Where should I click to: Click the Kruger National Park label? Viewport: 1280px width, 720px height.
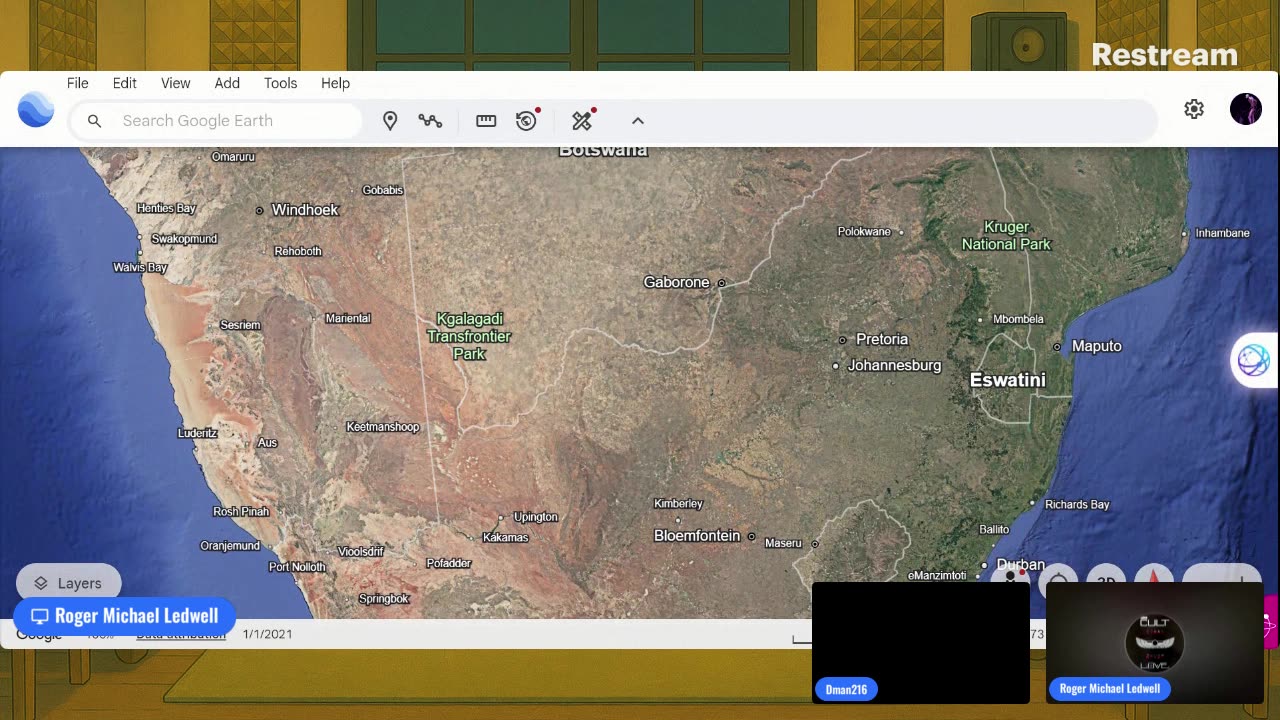[1006, 235]
